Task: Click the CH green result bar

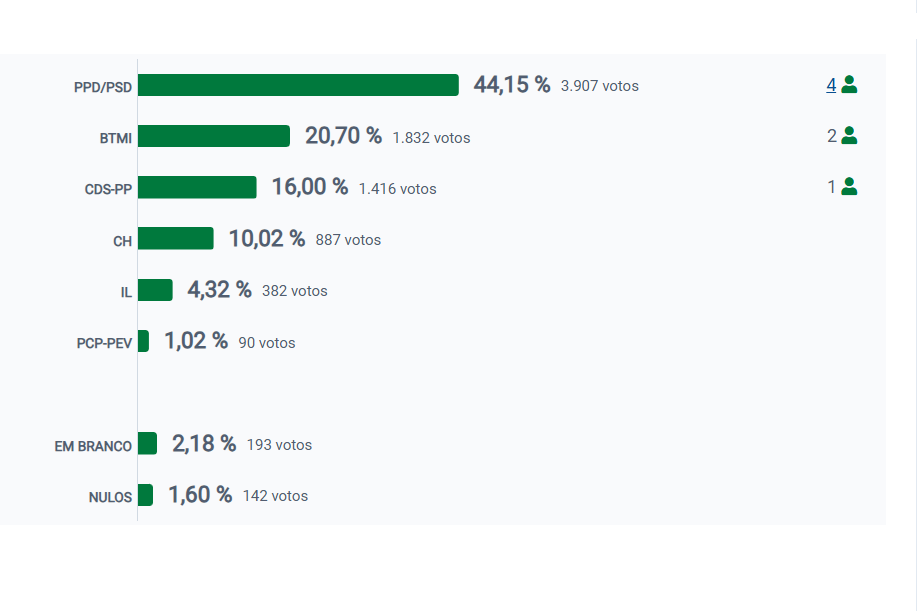Action: [x=176, y=238]
